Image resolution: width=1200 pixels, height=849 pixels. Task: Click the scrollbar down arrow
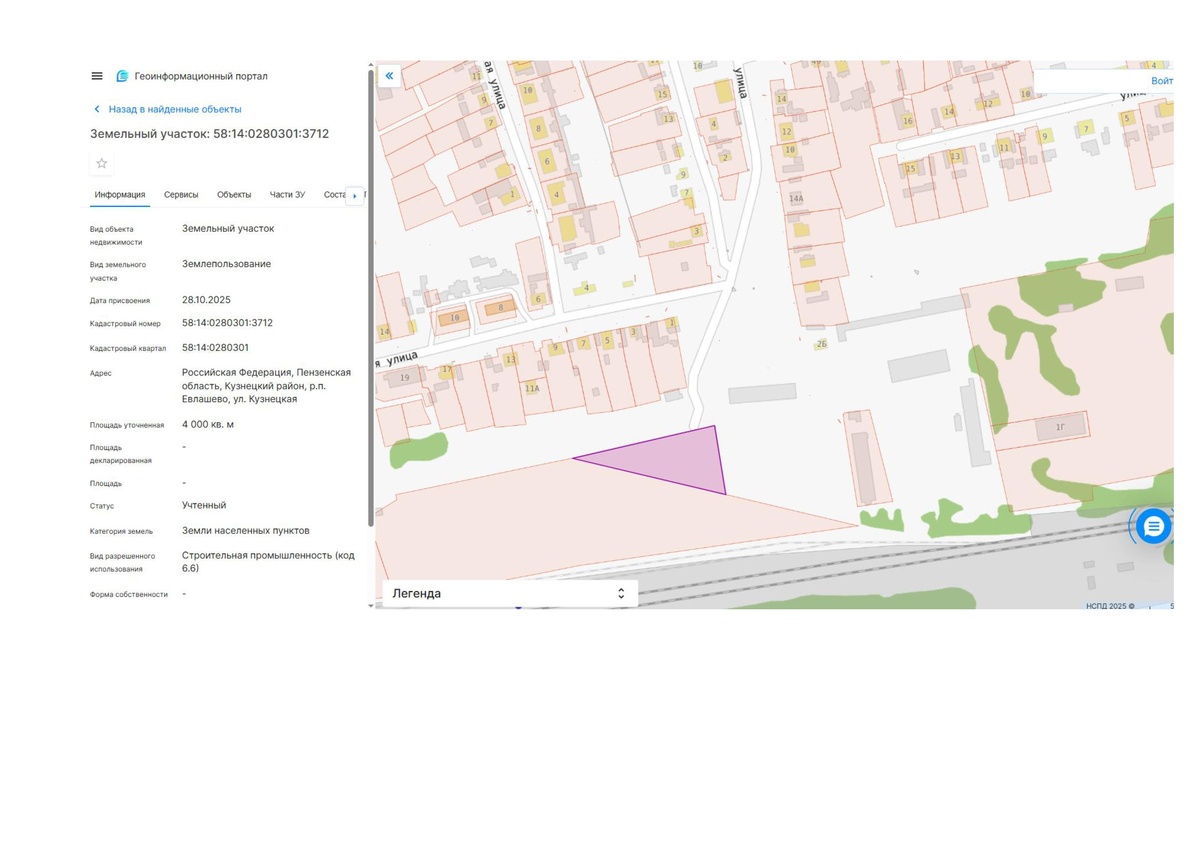pos(371,606)
